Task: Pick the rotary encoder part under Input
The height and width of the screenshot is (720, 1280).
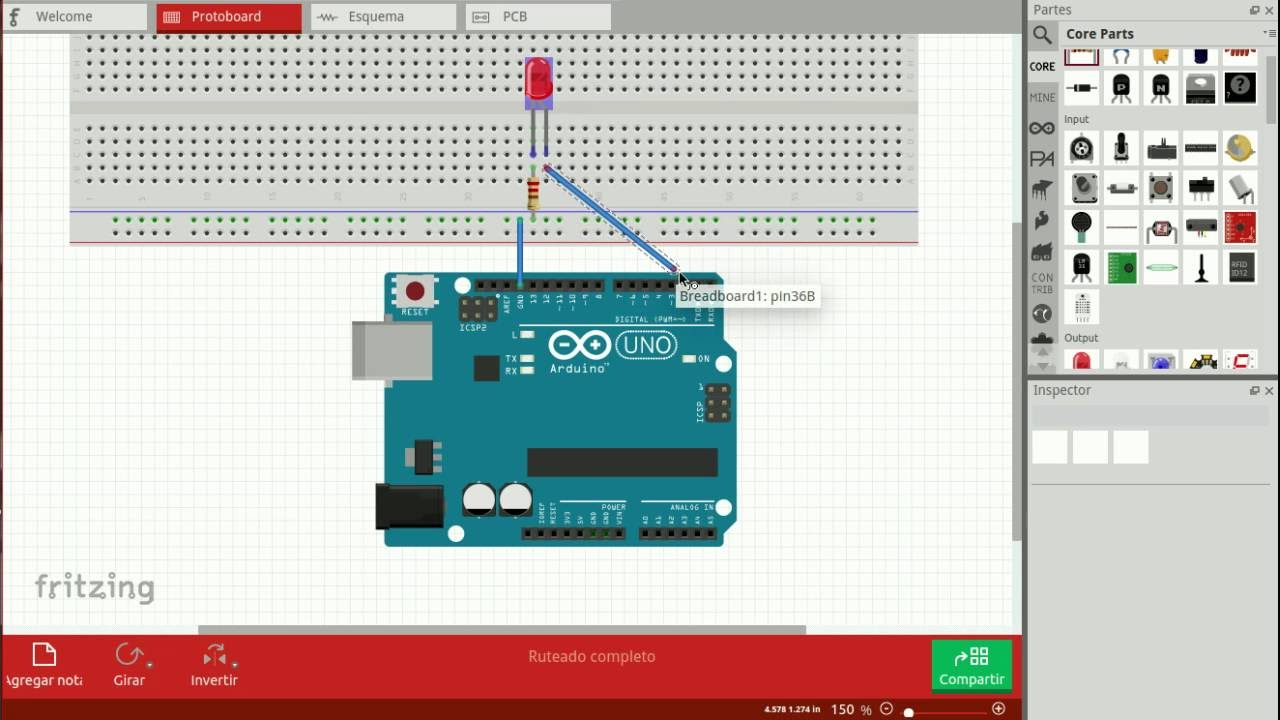Action: pos(1081,149)
